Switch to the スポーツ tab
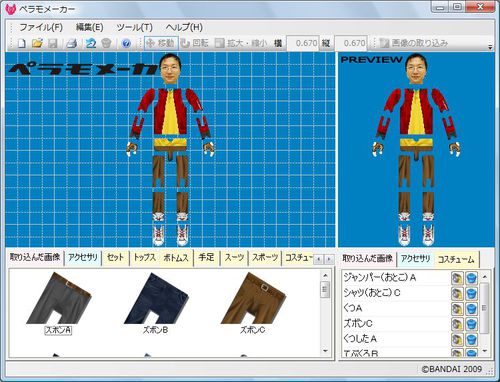 coord(265,257)
